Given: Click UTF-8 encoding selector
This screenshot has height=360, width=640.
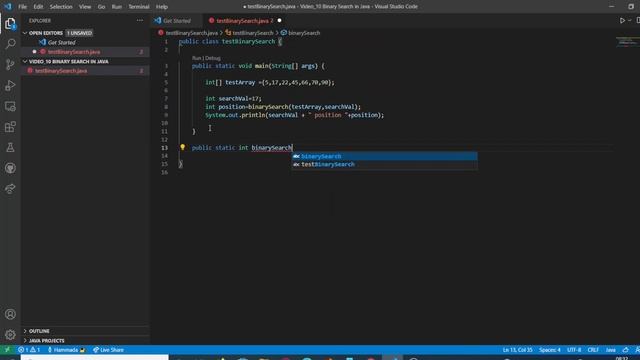Looking at the screenshot, I should (x=574, y=350).
